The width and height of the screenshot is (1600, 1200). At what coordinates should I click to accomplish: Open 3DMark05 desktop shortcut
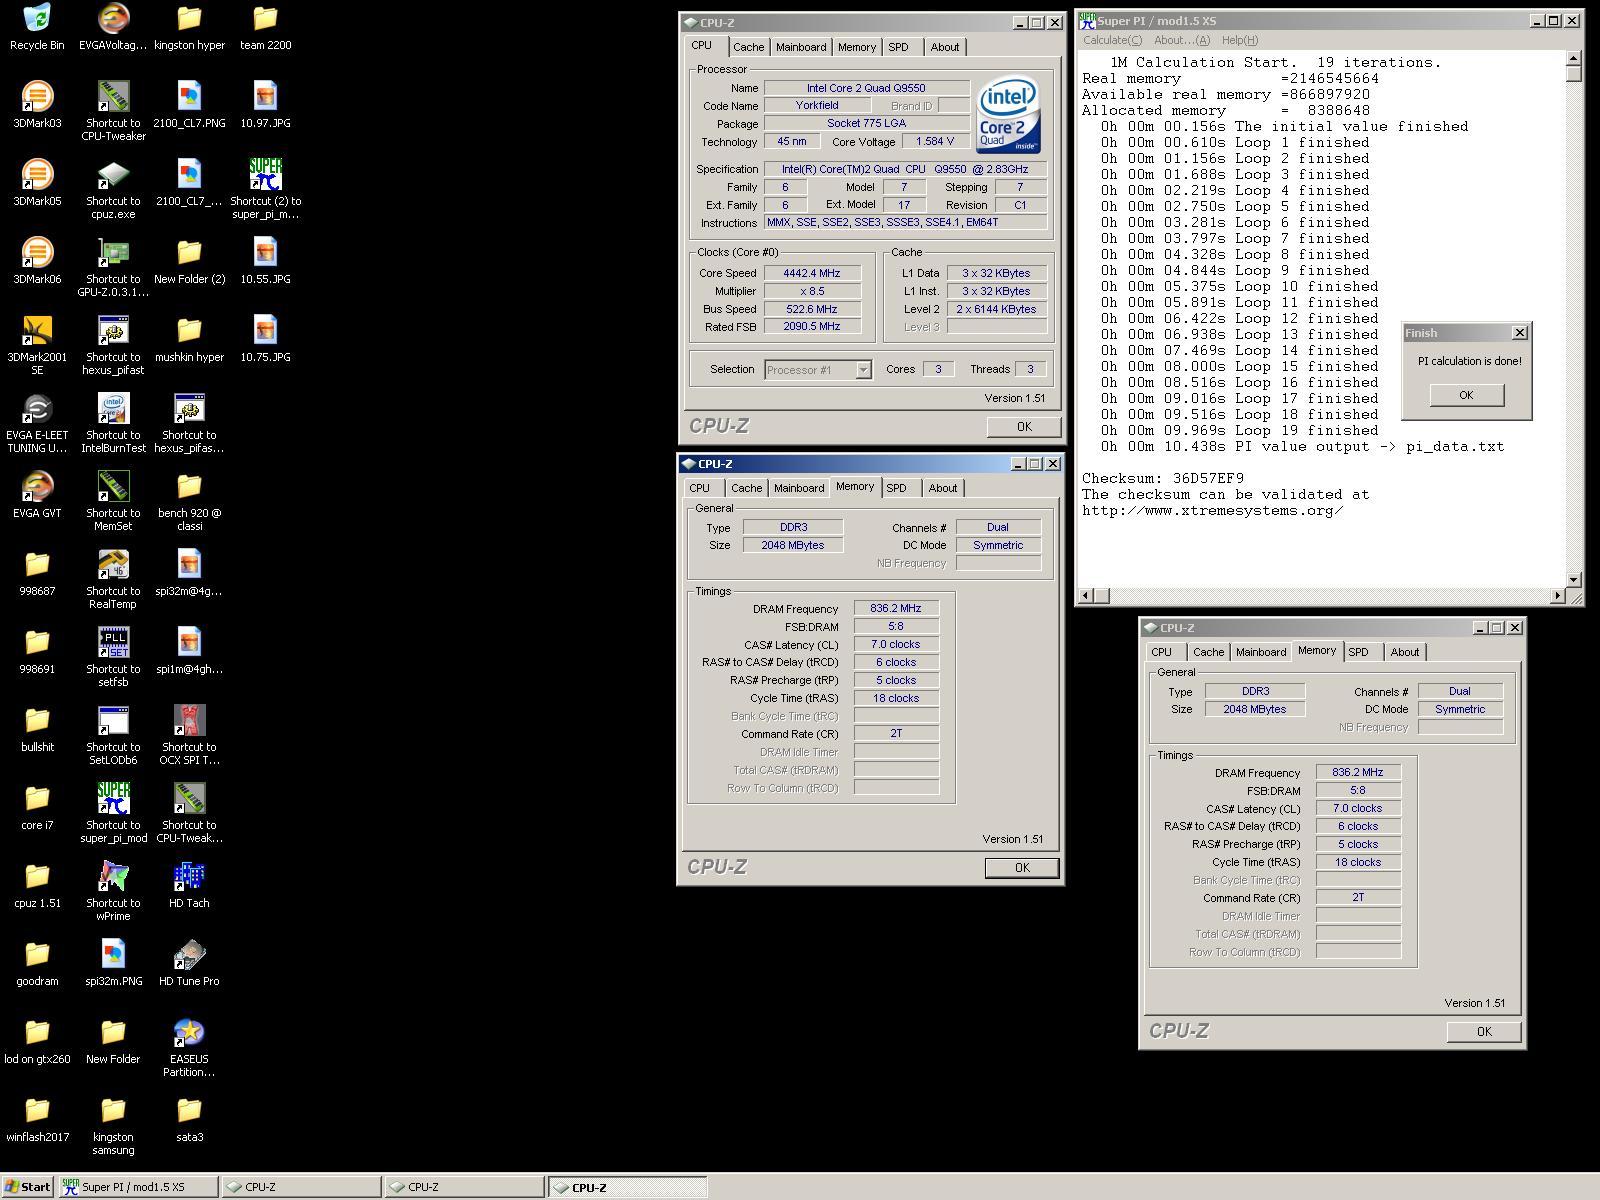pyautogui.click(x=37, y=183)
